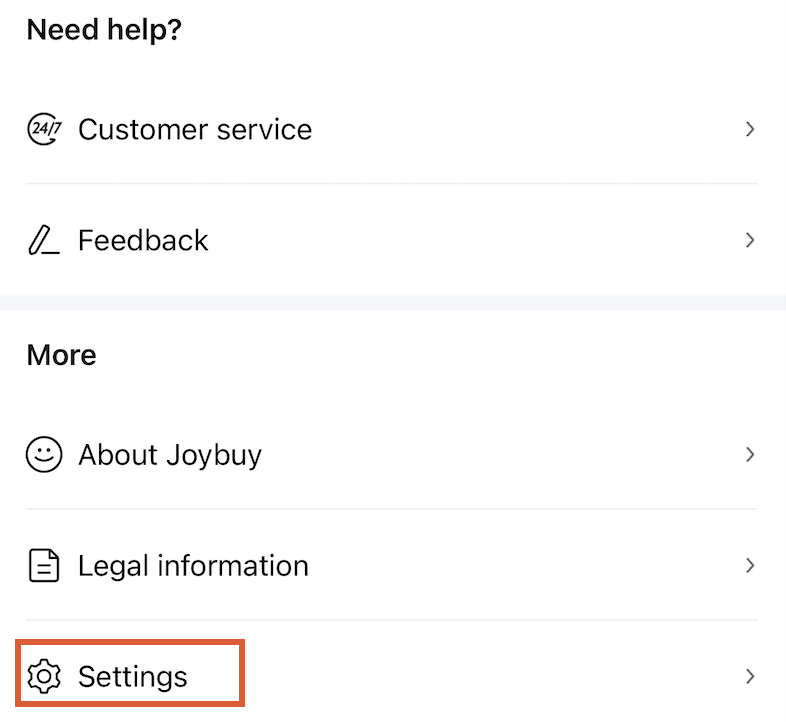Select the Feedback text label

point(143,241)
